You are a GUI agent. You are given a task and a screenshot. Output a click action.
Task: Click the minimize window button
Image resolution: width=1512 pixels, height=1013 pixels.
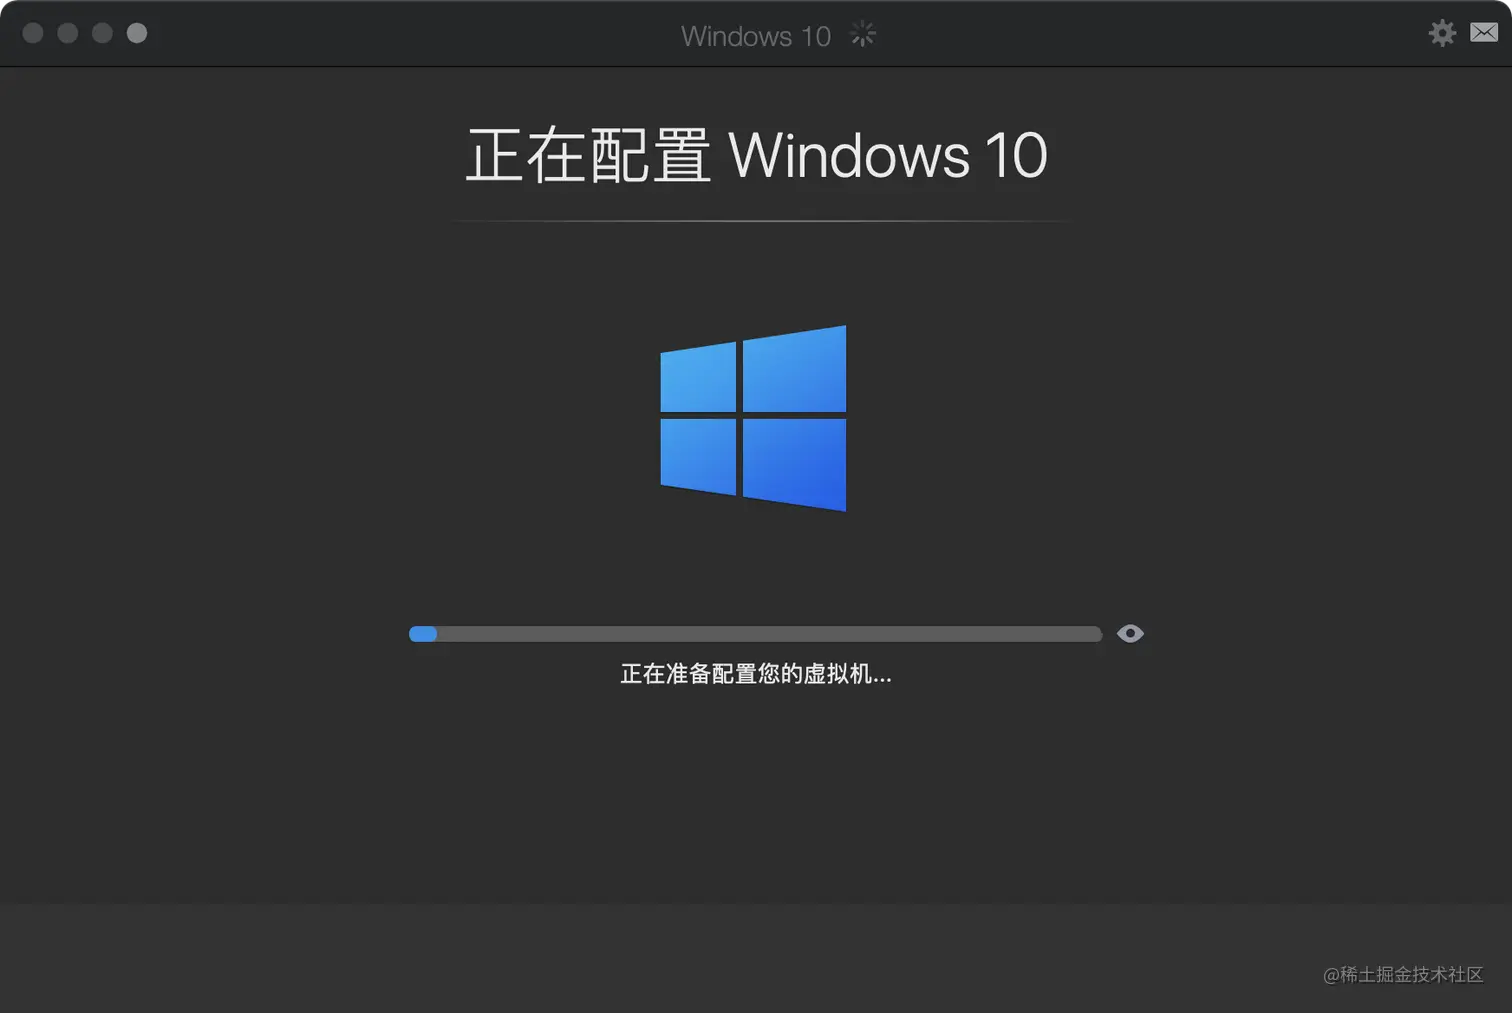point(68,33)
